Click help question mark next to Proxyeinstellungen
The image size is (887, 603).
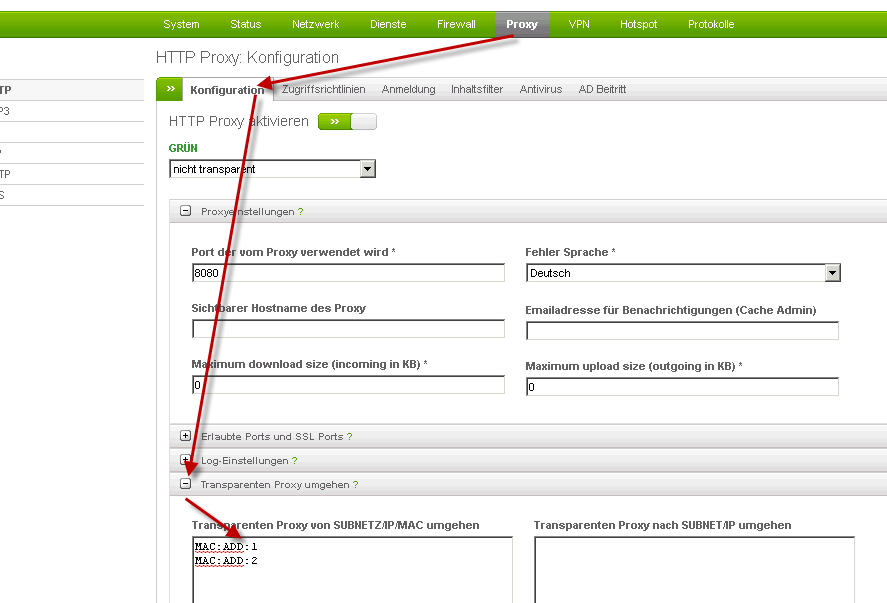click(300, 212)
